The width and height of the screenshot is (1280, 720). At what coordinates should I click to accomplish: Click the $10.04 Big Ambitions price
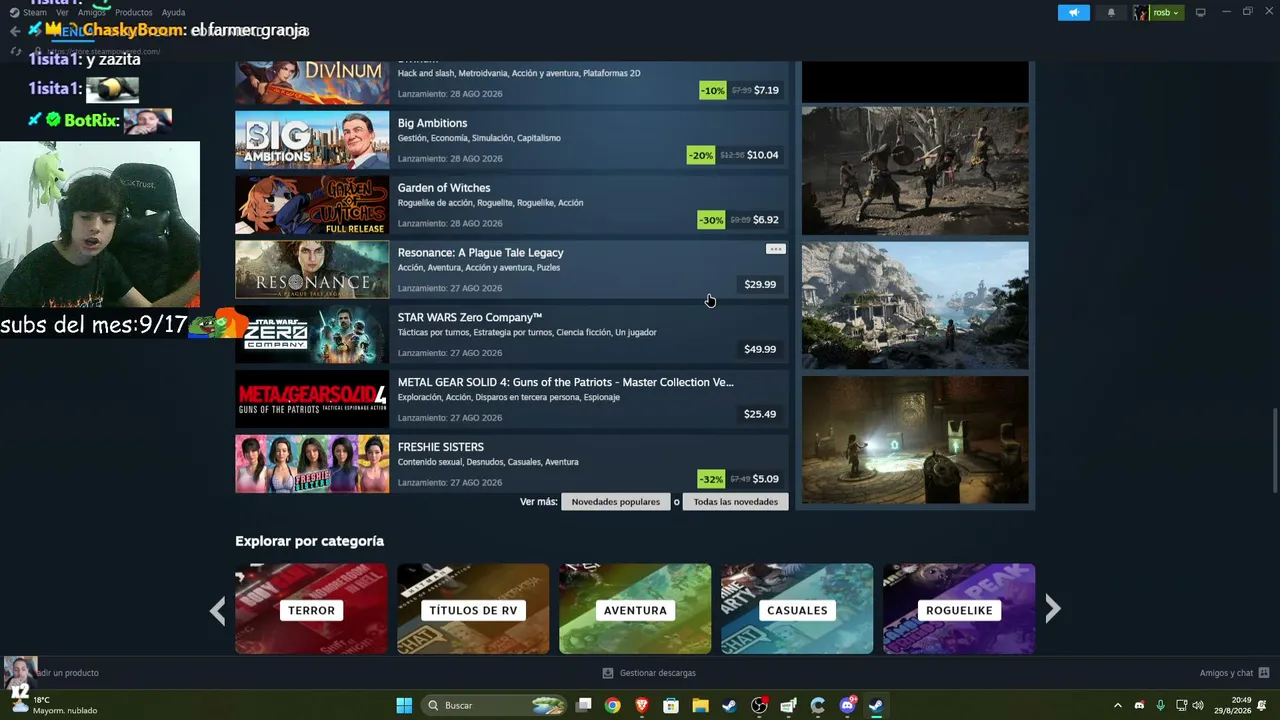763,155
